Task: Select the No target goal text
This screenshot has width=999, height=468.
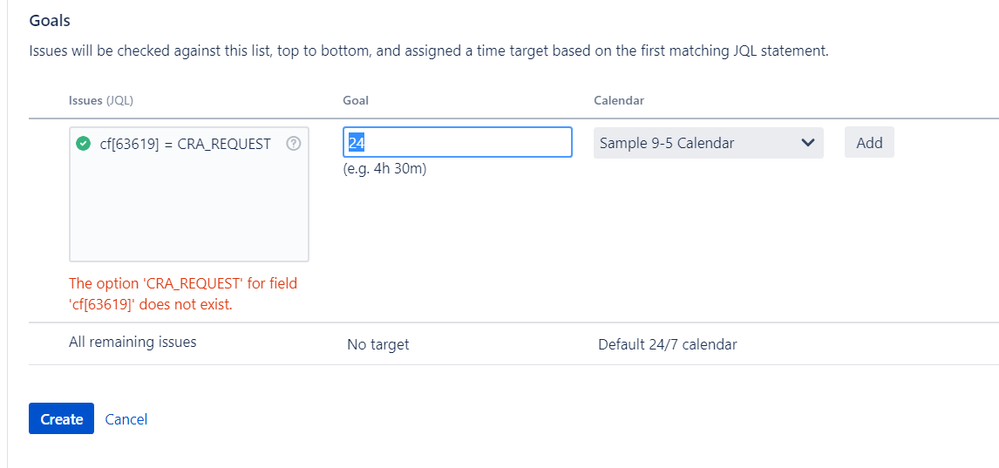Action: (x=378, y=345)
